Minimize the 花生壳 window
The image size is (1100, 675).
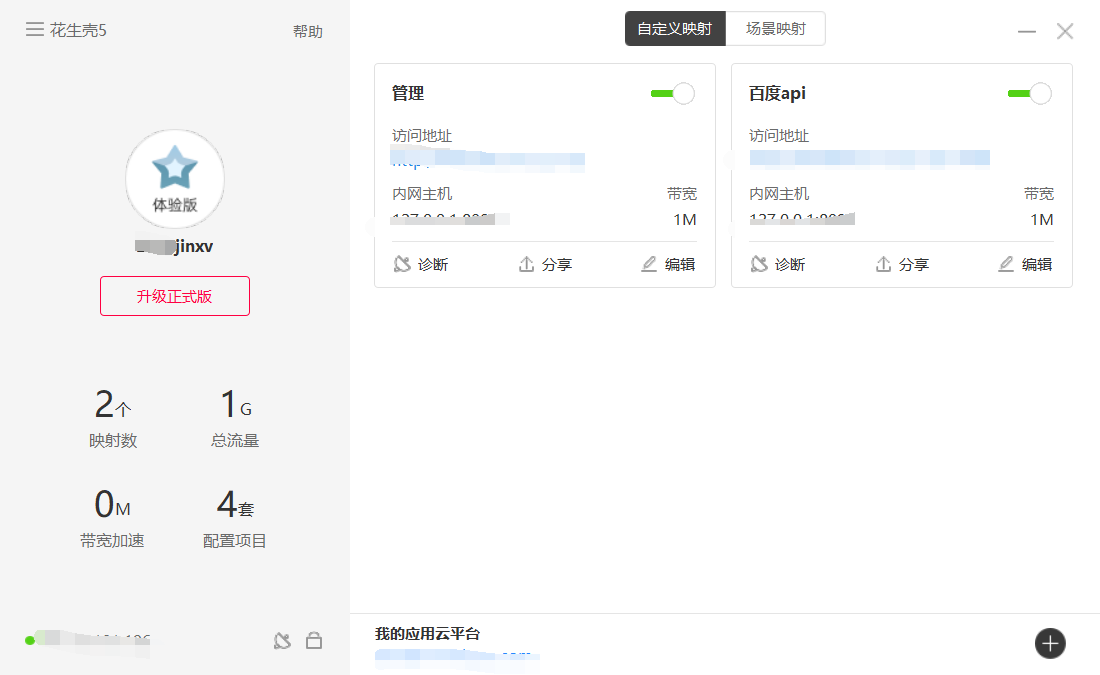(1027, 32)
